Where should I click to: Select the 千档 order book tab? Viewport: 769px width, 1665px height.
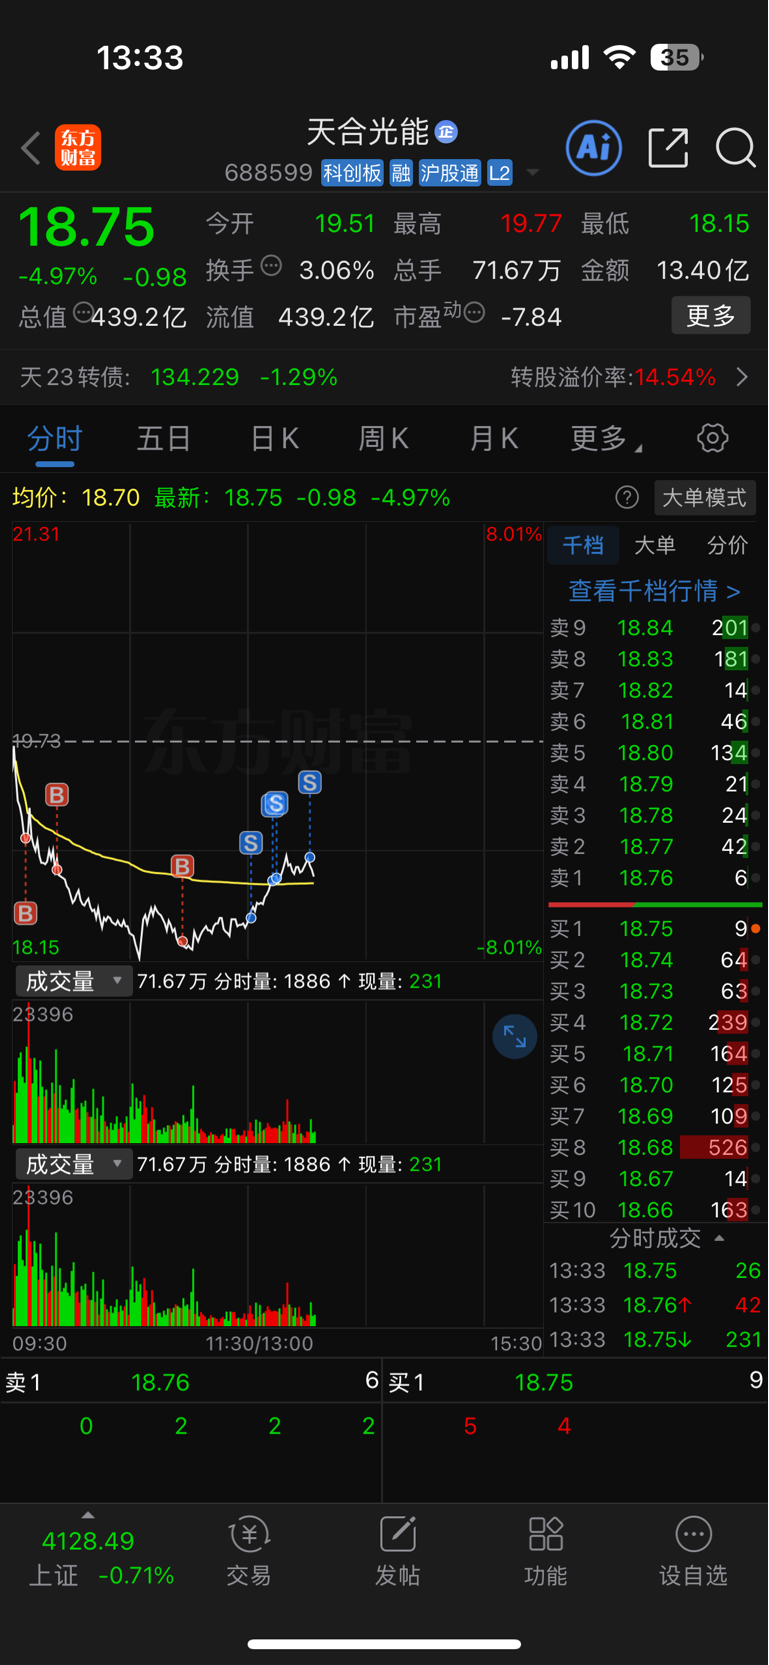click(583, 545)
